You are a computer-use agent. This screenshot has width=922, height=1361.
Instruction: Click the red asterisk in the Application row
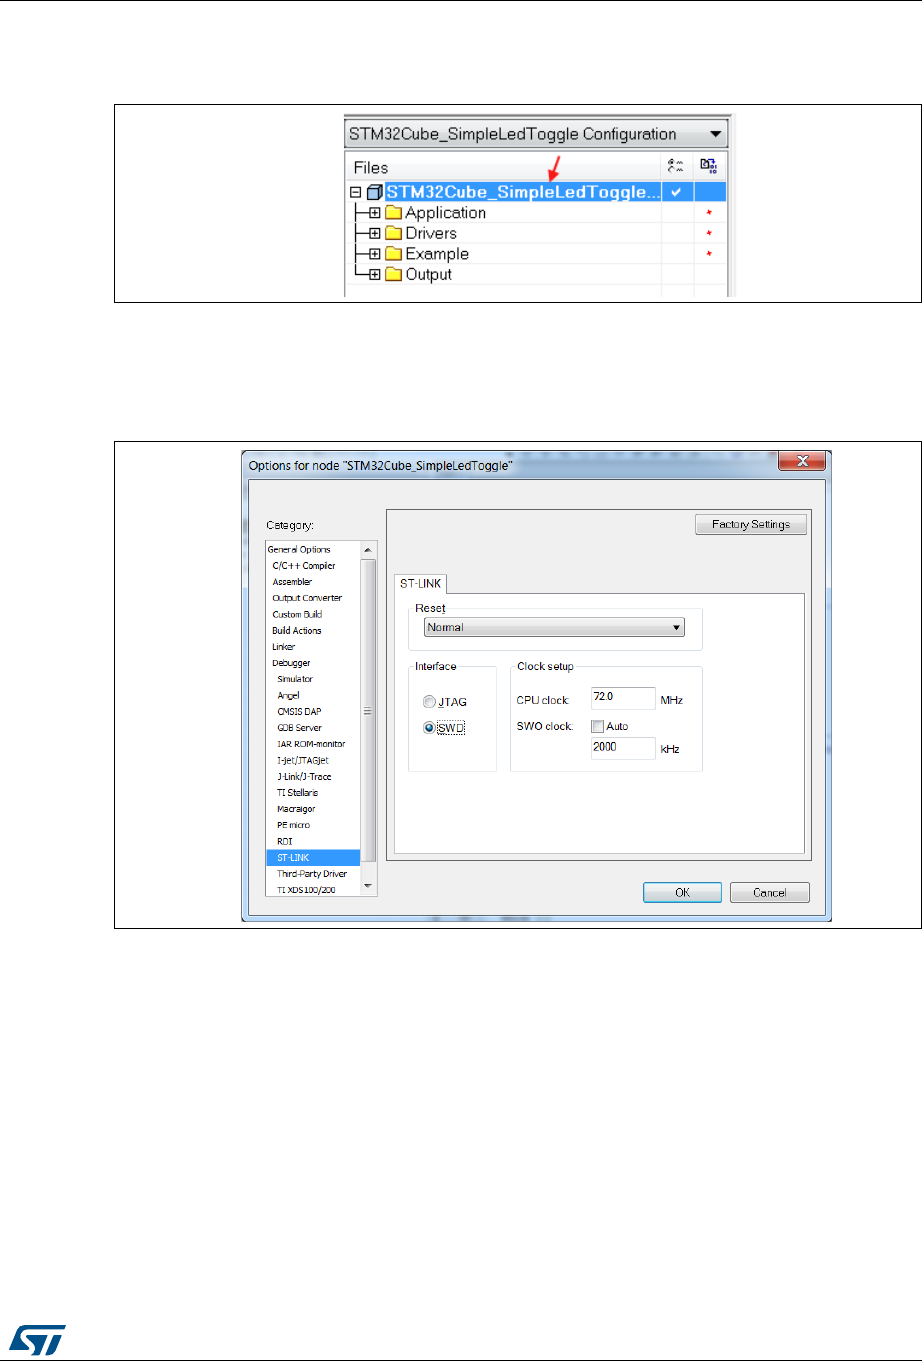tap(709, 214)
